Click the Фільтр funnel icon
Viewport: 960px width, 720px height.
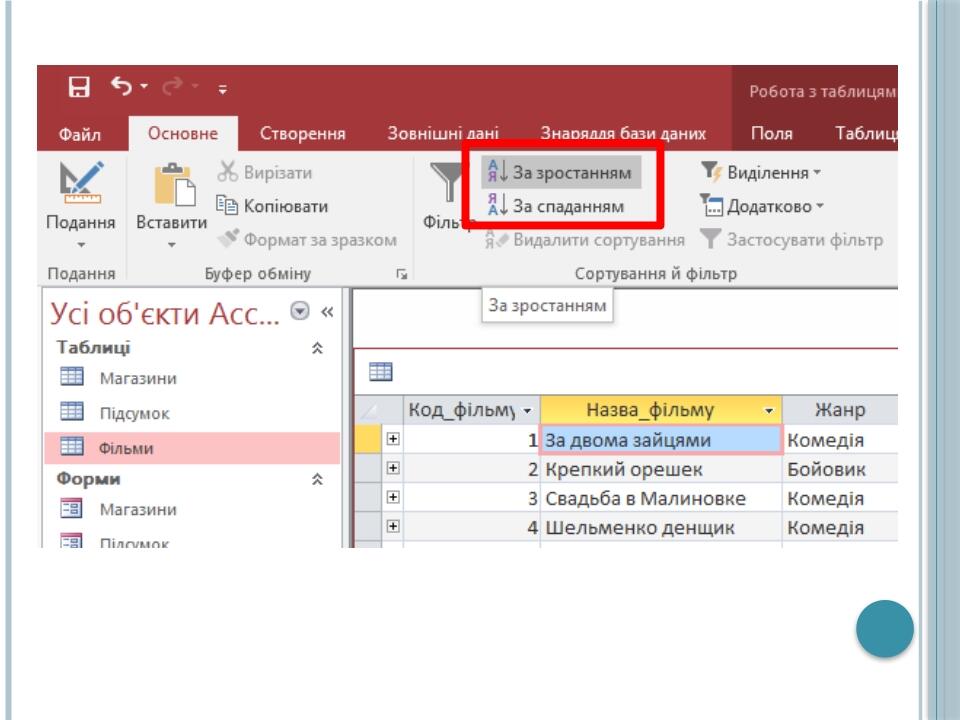(446, 182)
